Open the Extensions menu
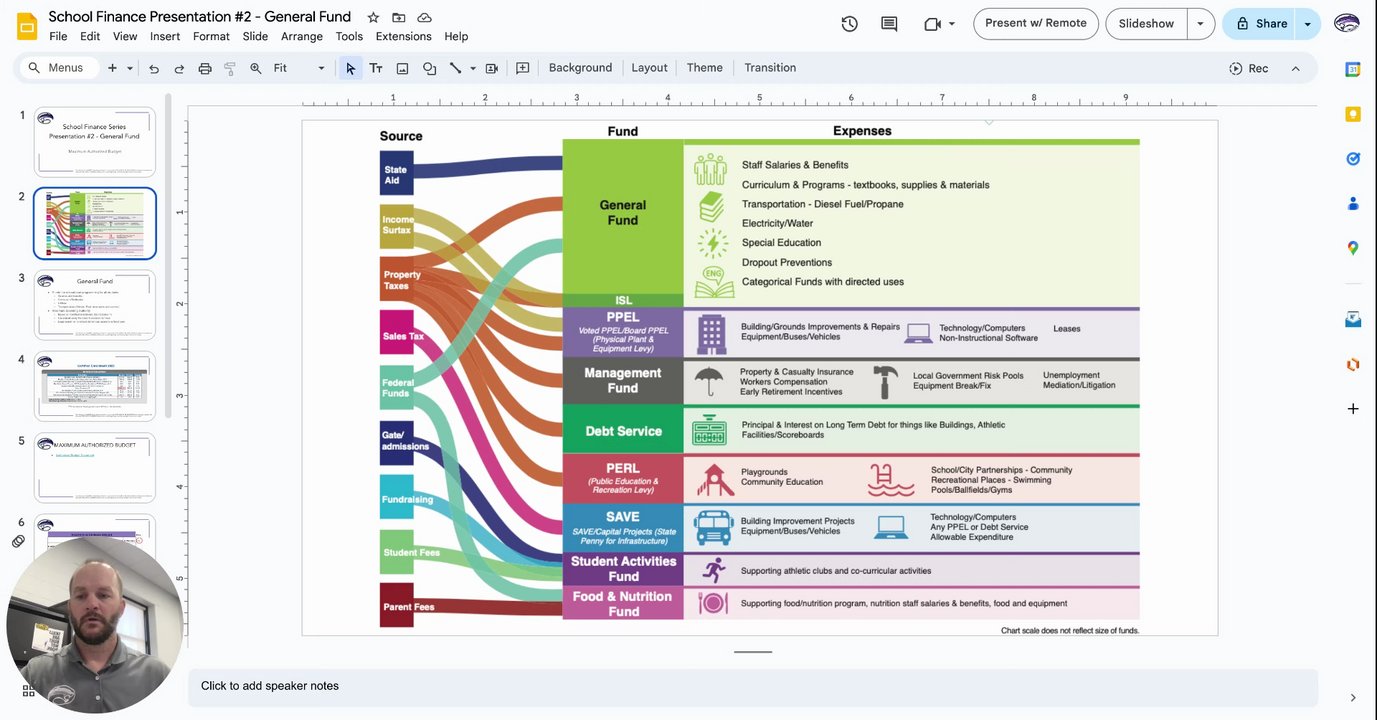This screenshot has height=720, width=1377. point(403,37)
